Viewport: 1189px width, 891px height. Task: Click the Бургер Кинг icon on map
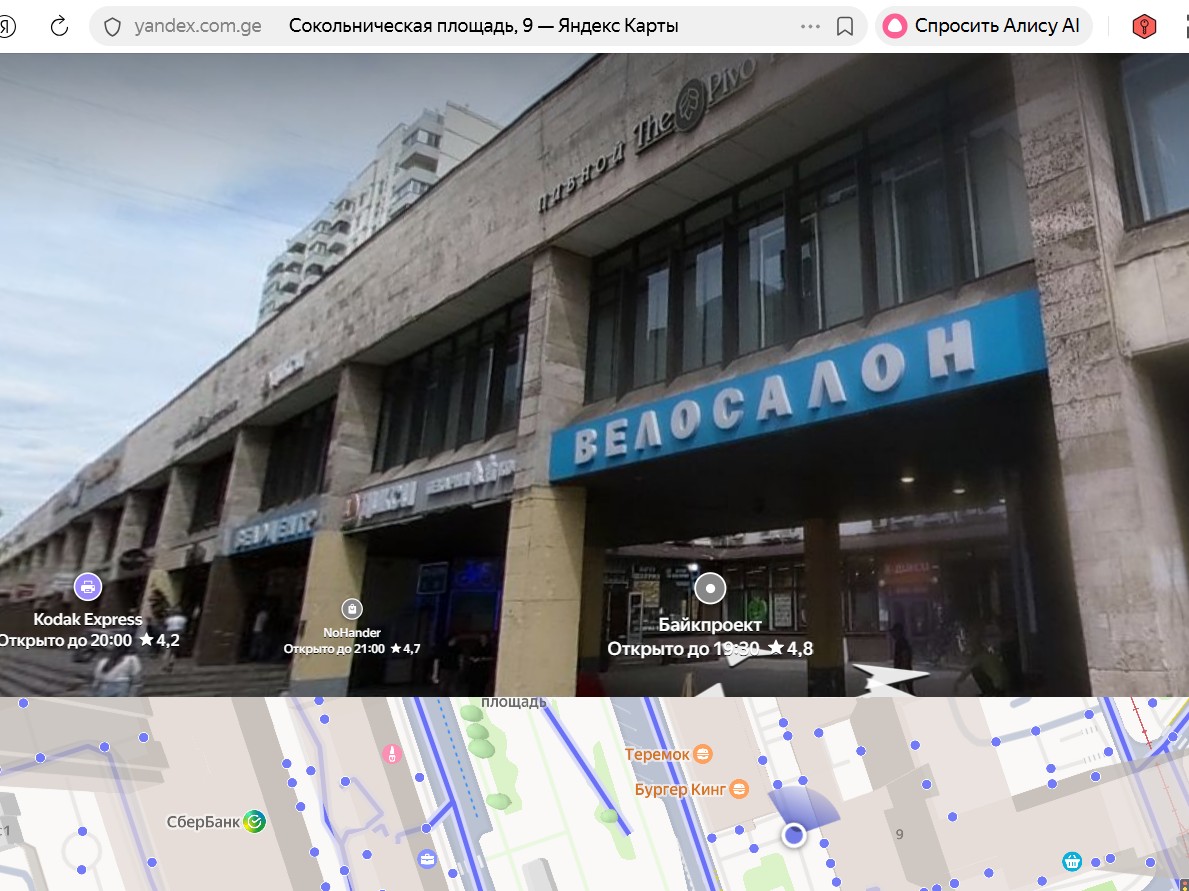pos(739,789)
